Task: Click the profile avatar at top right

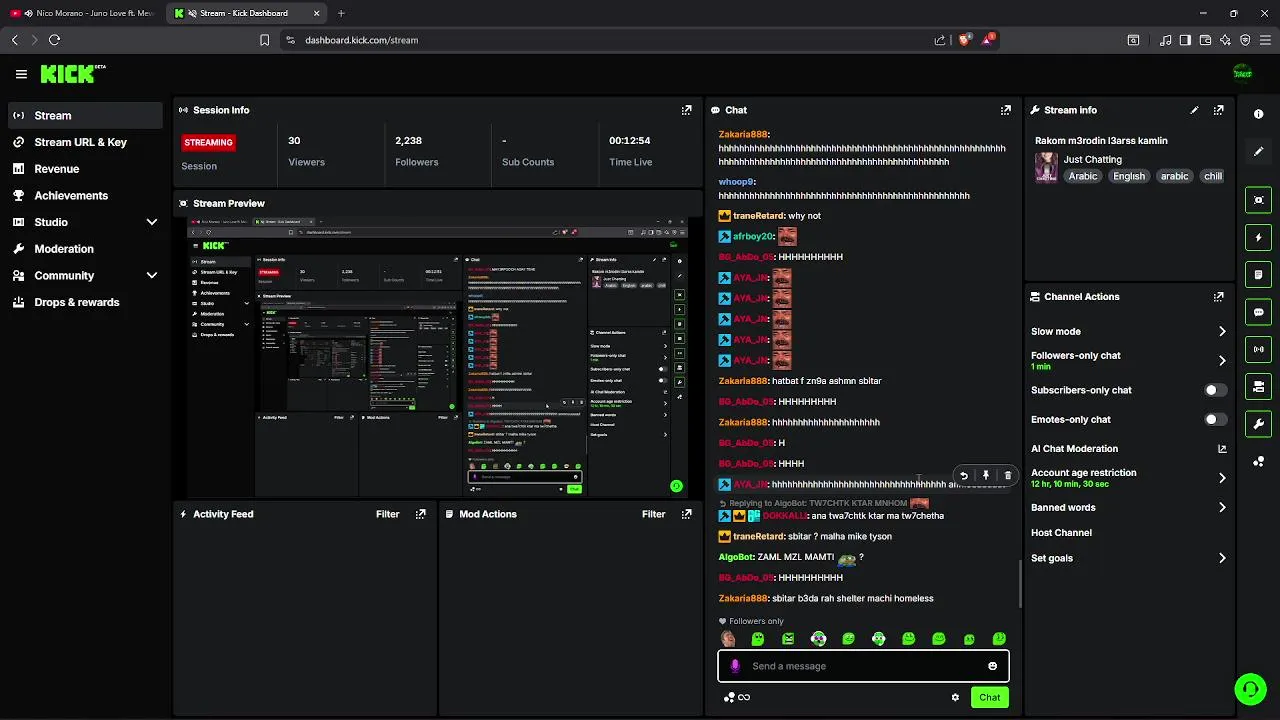Action: (x=1242, y=73)
